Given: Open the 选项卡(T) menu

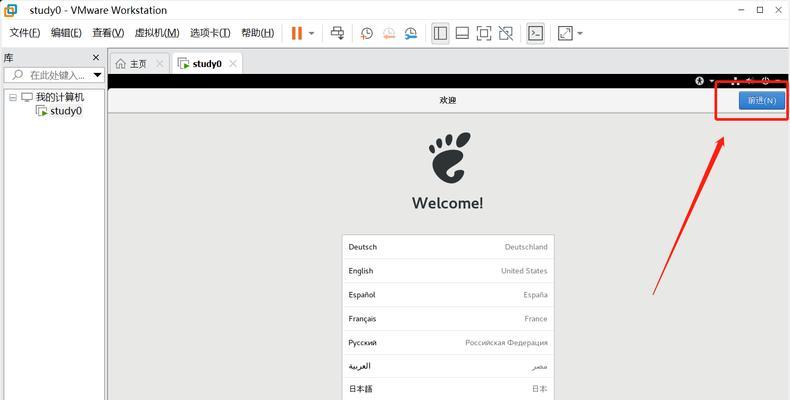Looking at the screenshot, I should pyautogui.click(x=210, y=33).
